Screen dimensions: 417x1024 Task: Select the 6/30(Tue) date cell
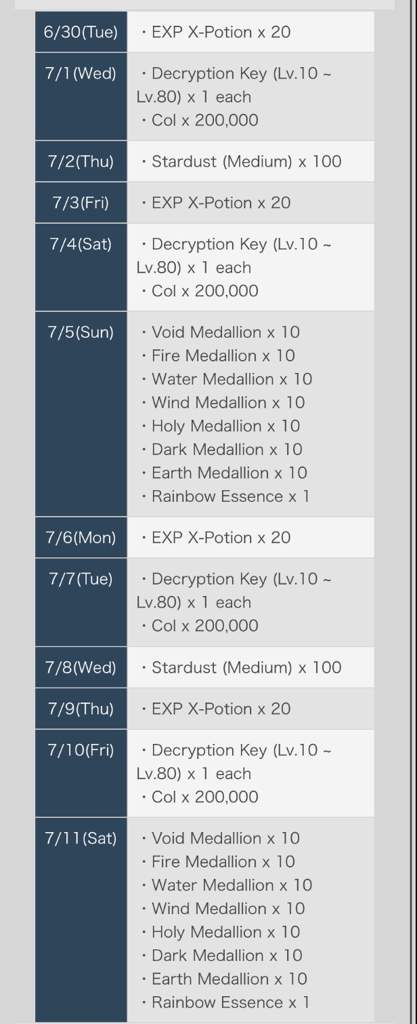[x=81, y=31]
